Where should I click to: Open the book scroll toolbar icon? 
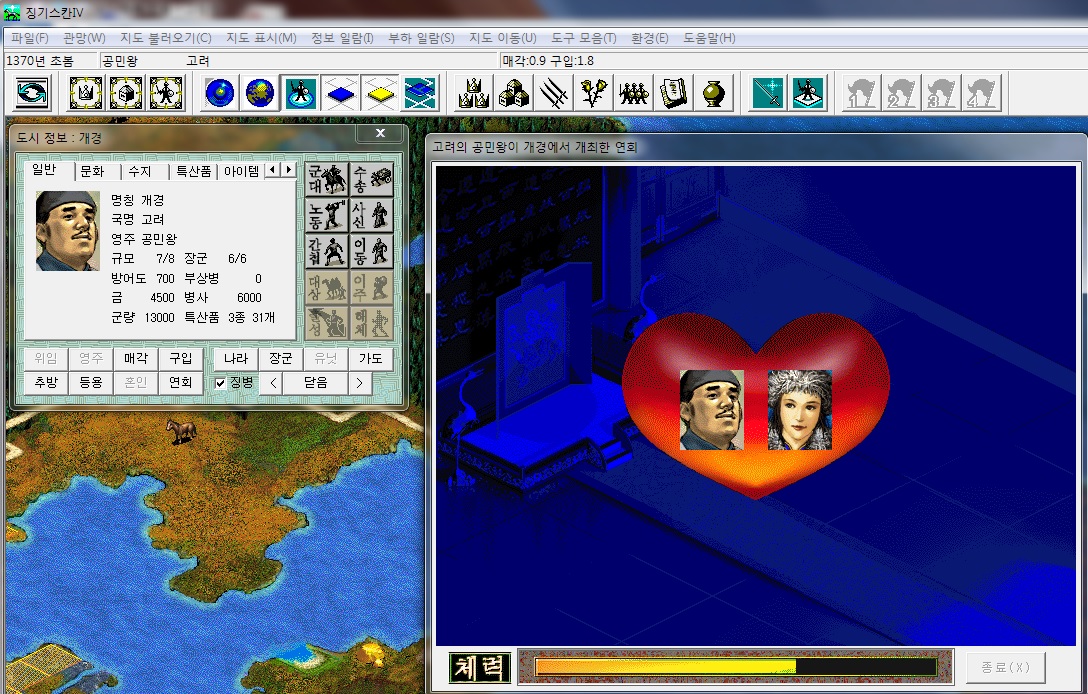(x=674, y=92)
